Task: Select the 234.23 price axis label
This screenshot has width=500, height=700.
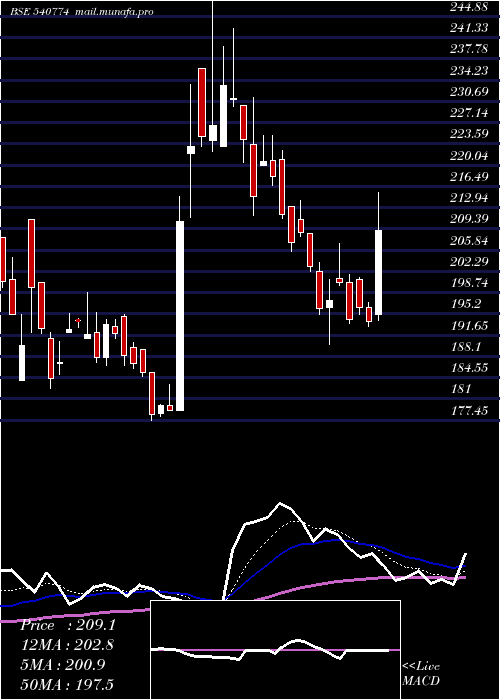Action: click(468, 71)
